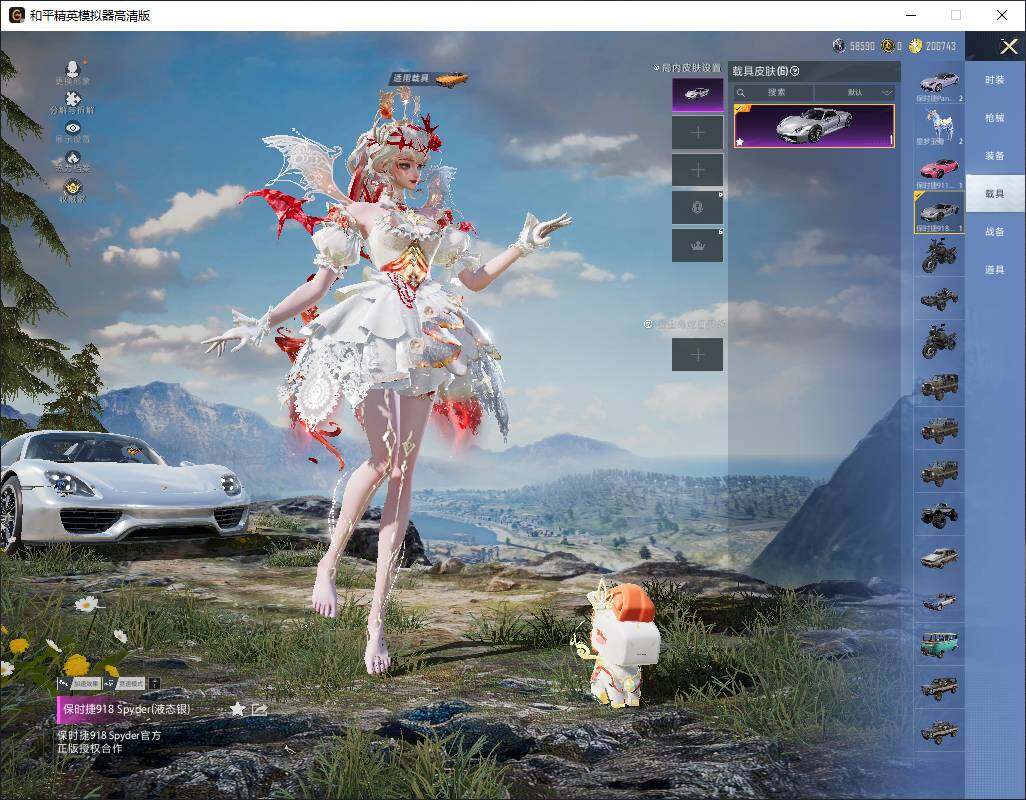Toggle the 展示设置 eye icon
Screen dimensions: 1026x800
73,128
